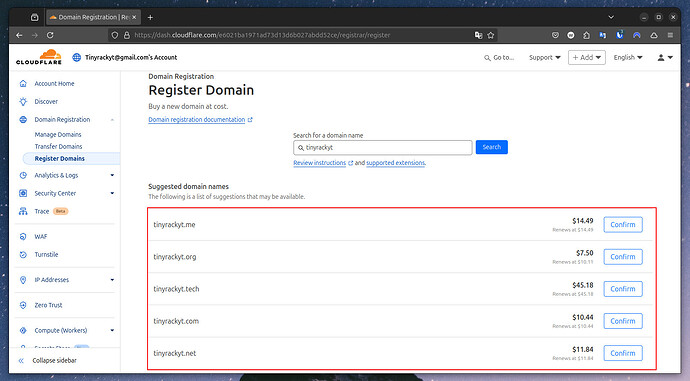Click the $7.50 price

coord(584,253)
